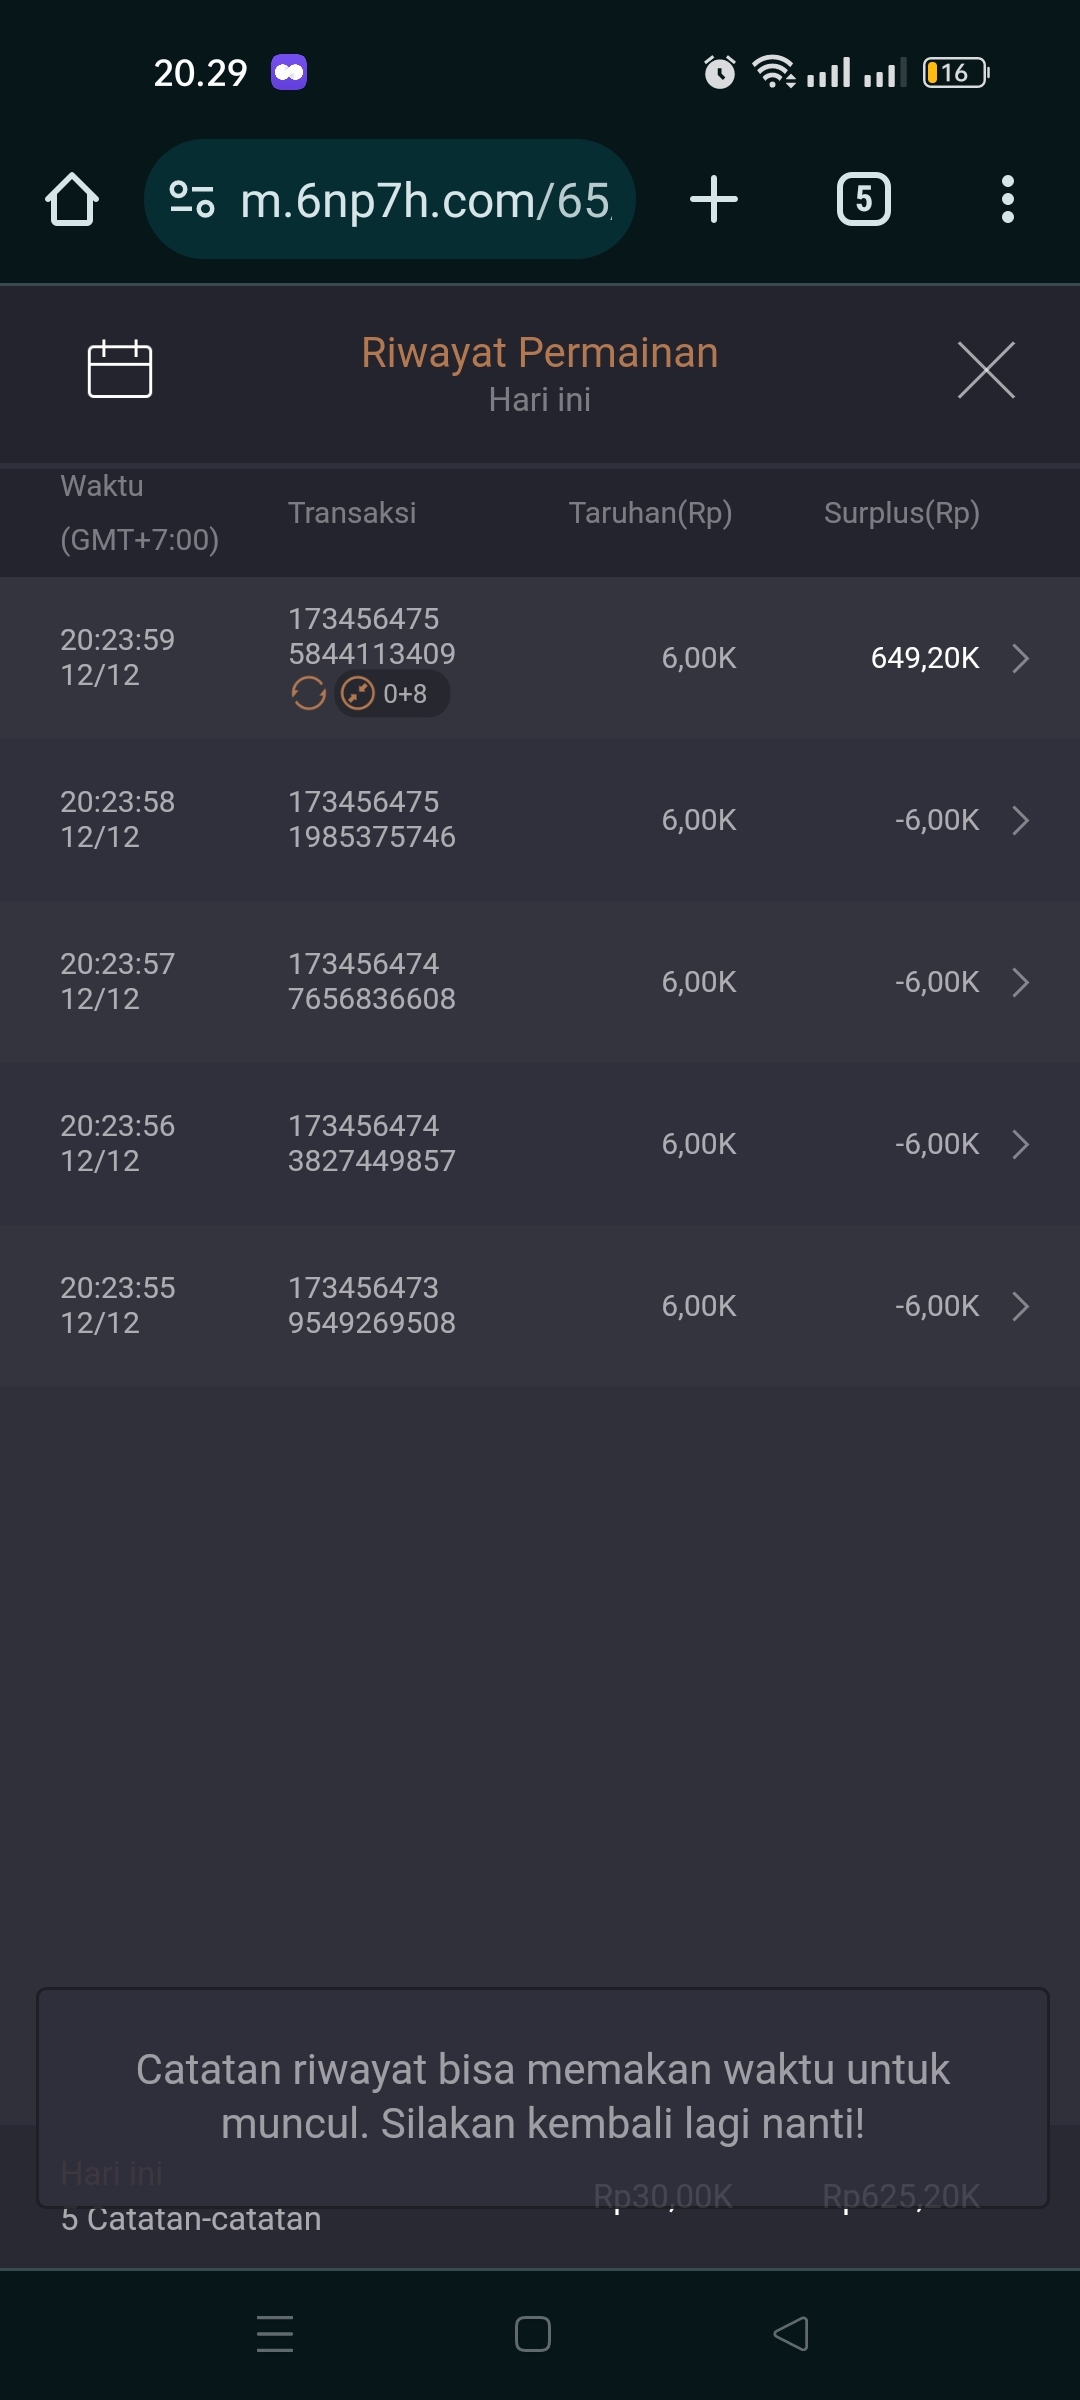1080x2400 pixels.
Task: Select transaction 173456475 5844113409 row
Action: point(371,636)
